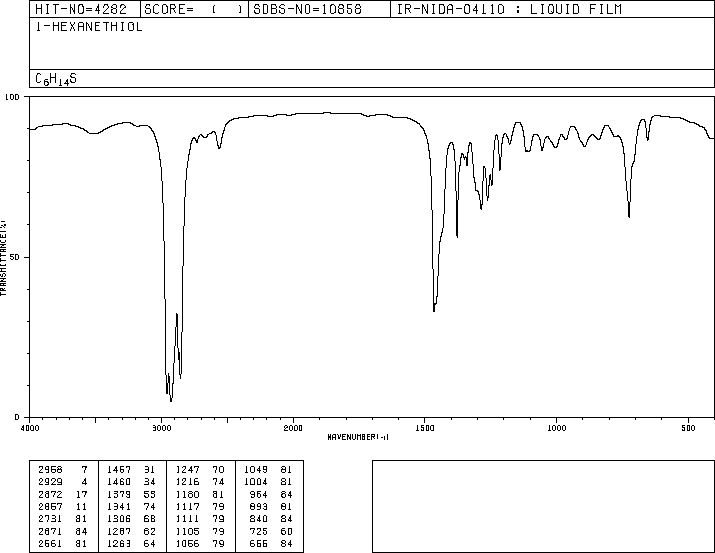This screenshot has height=553, width=715.
Task: Click the 100 tick label on the transmittance axis
Action: 12,97
